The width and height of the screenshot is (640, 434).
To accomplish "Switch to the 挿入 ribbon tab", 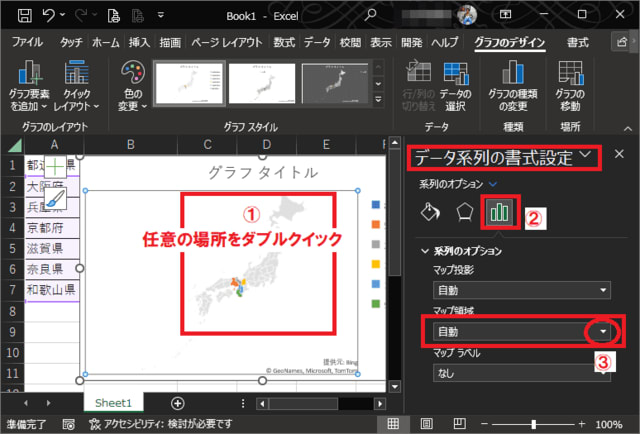I will (139, 43).
